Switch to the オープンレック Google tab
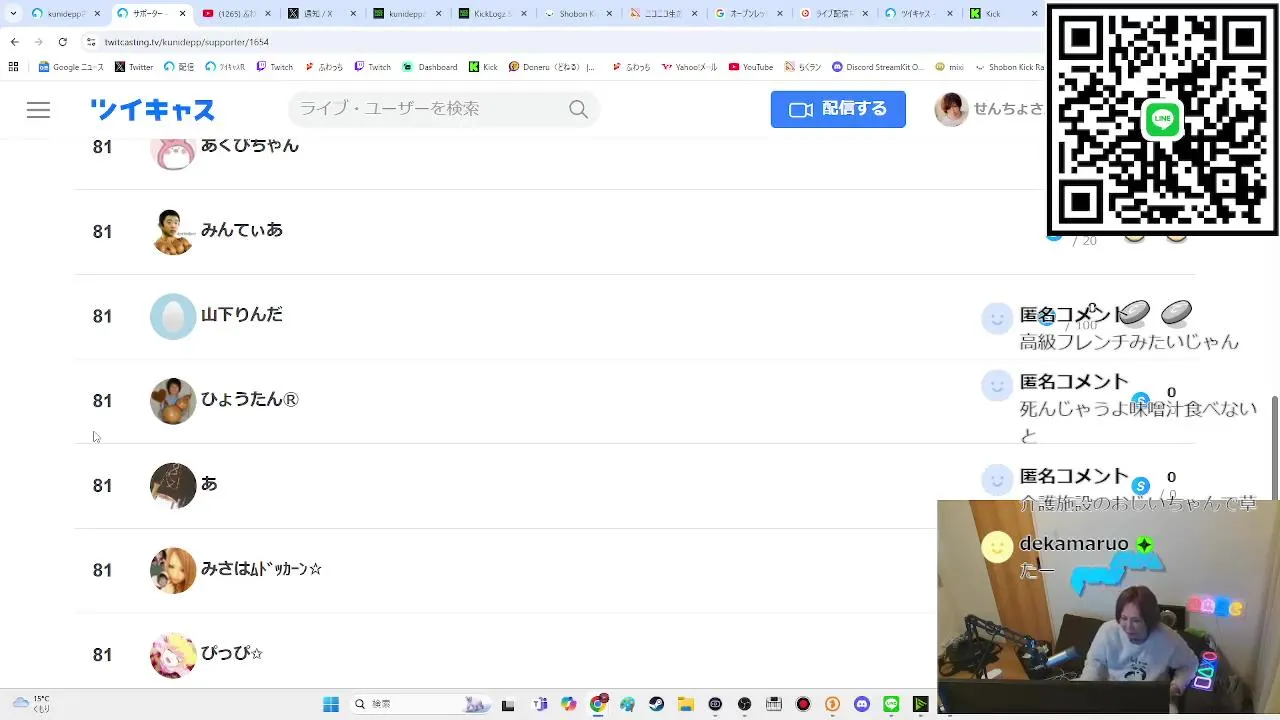 click(x=747, y=14)
